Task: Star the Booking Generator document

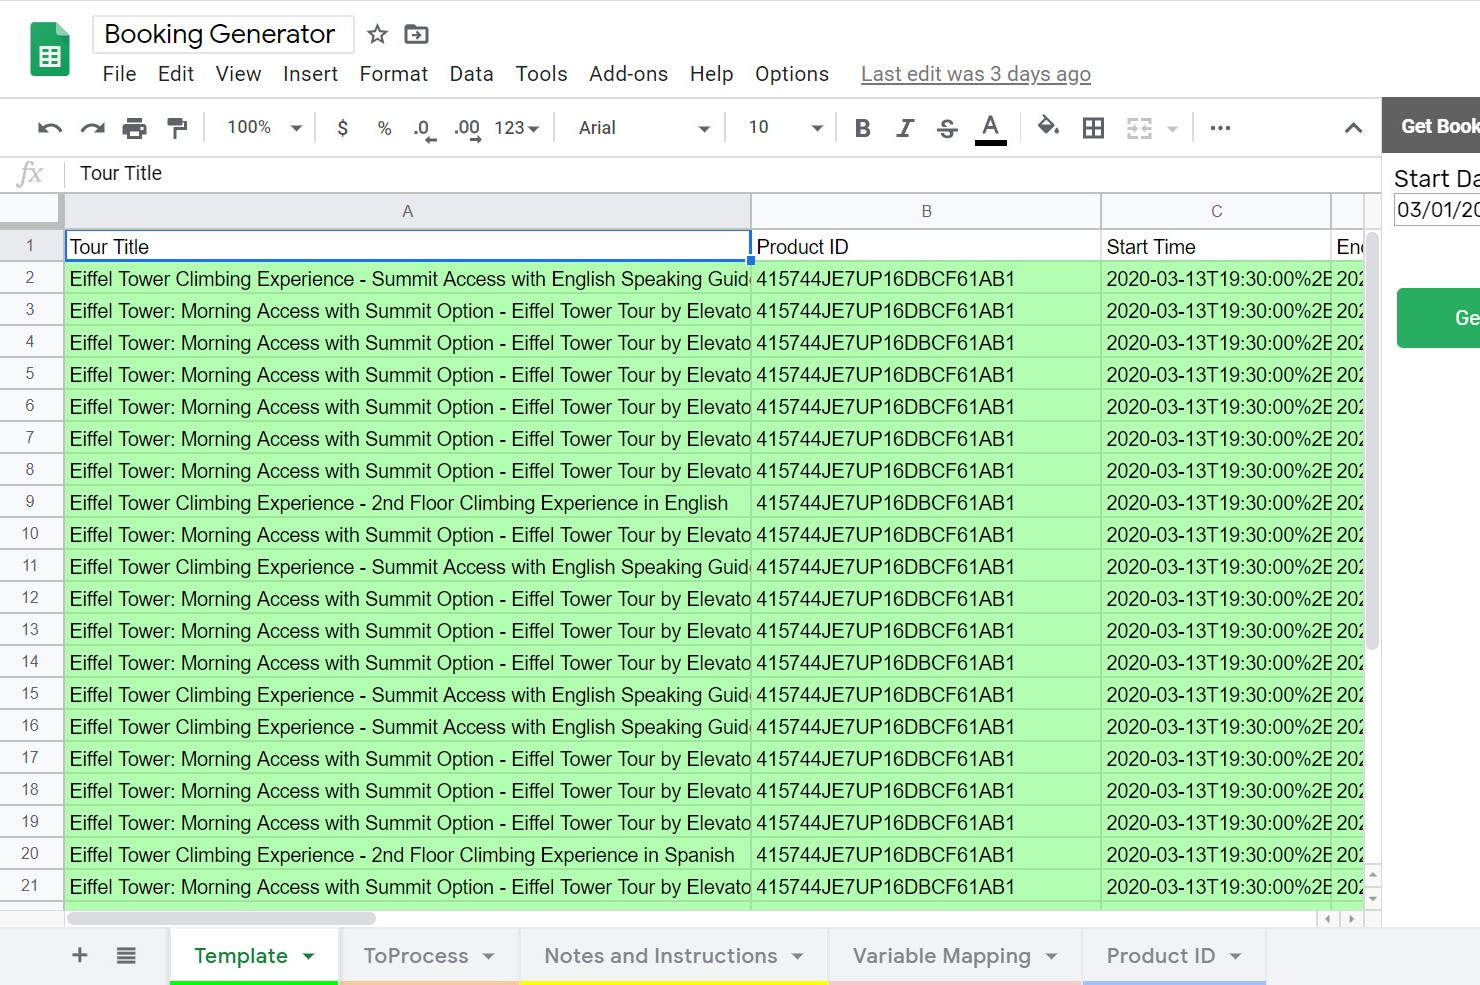Action: click(x=377, y=35)
